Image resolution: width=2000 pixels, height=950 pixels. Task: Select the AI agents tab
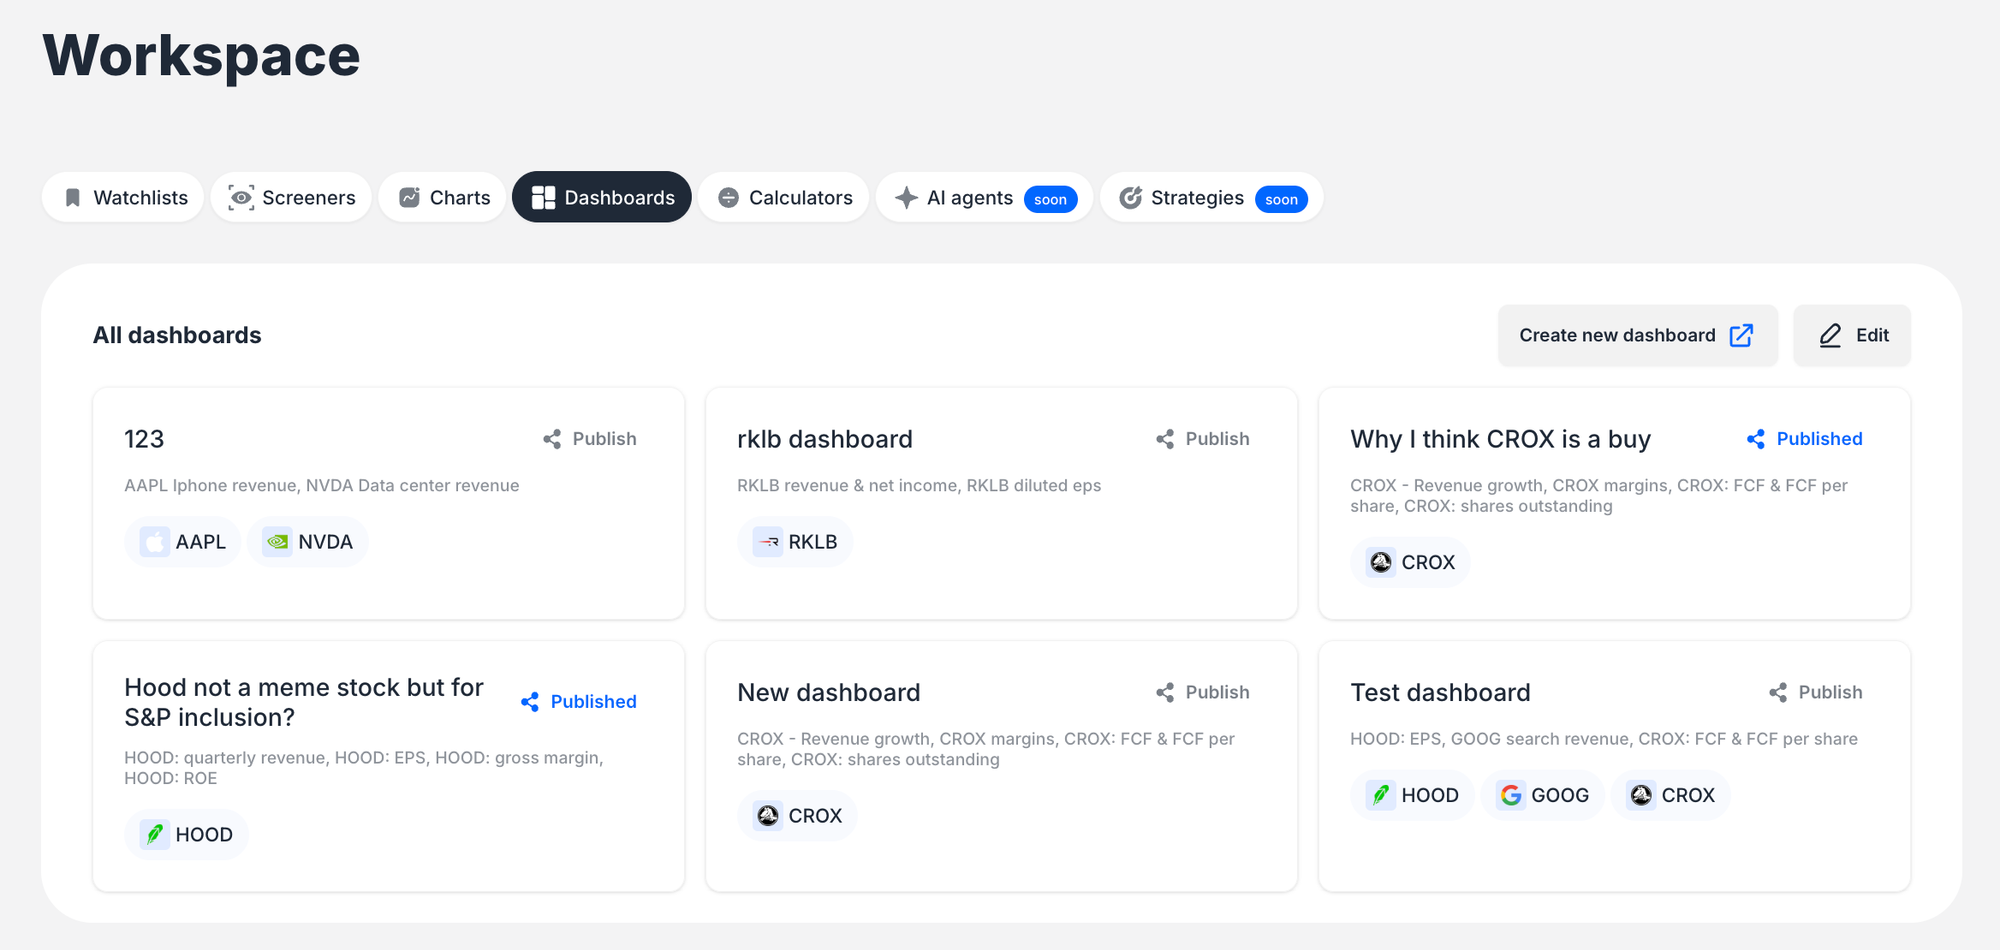[x=984, y=198]
